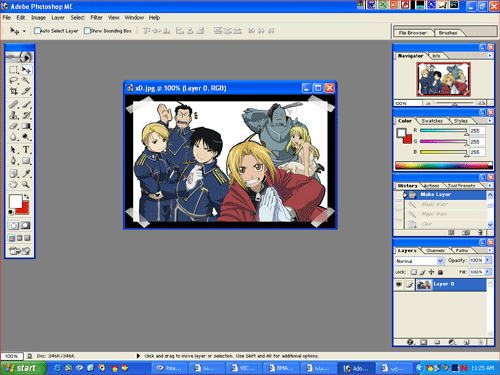Select the Blur tool
This screenshot has height=375, width=500.
tap(13, 137)
